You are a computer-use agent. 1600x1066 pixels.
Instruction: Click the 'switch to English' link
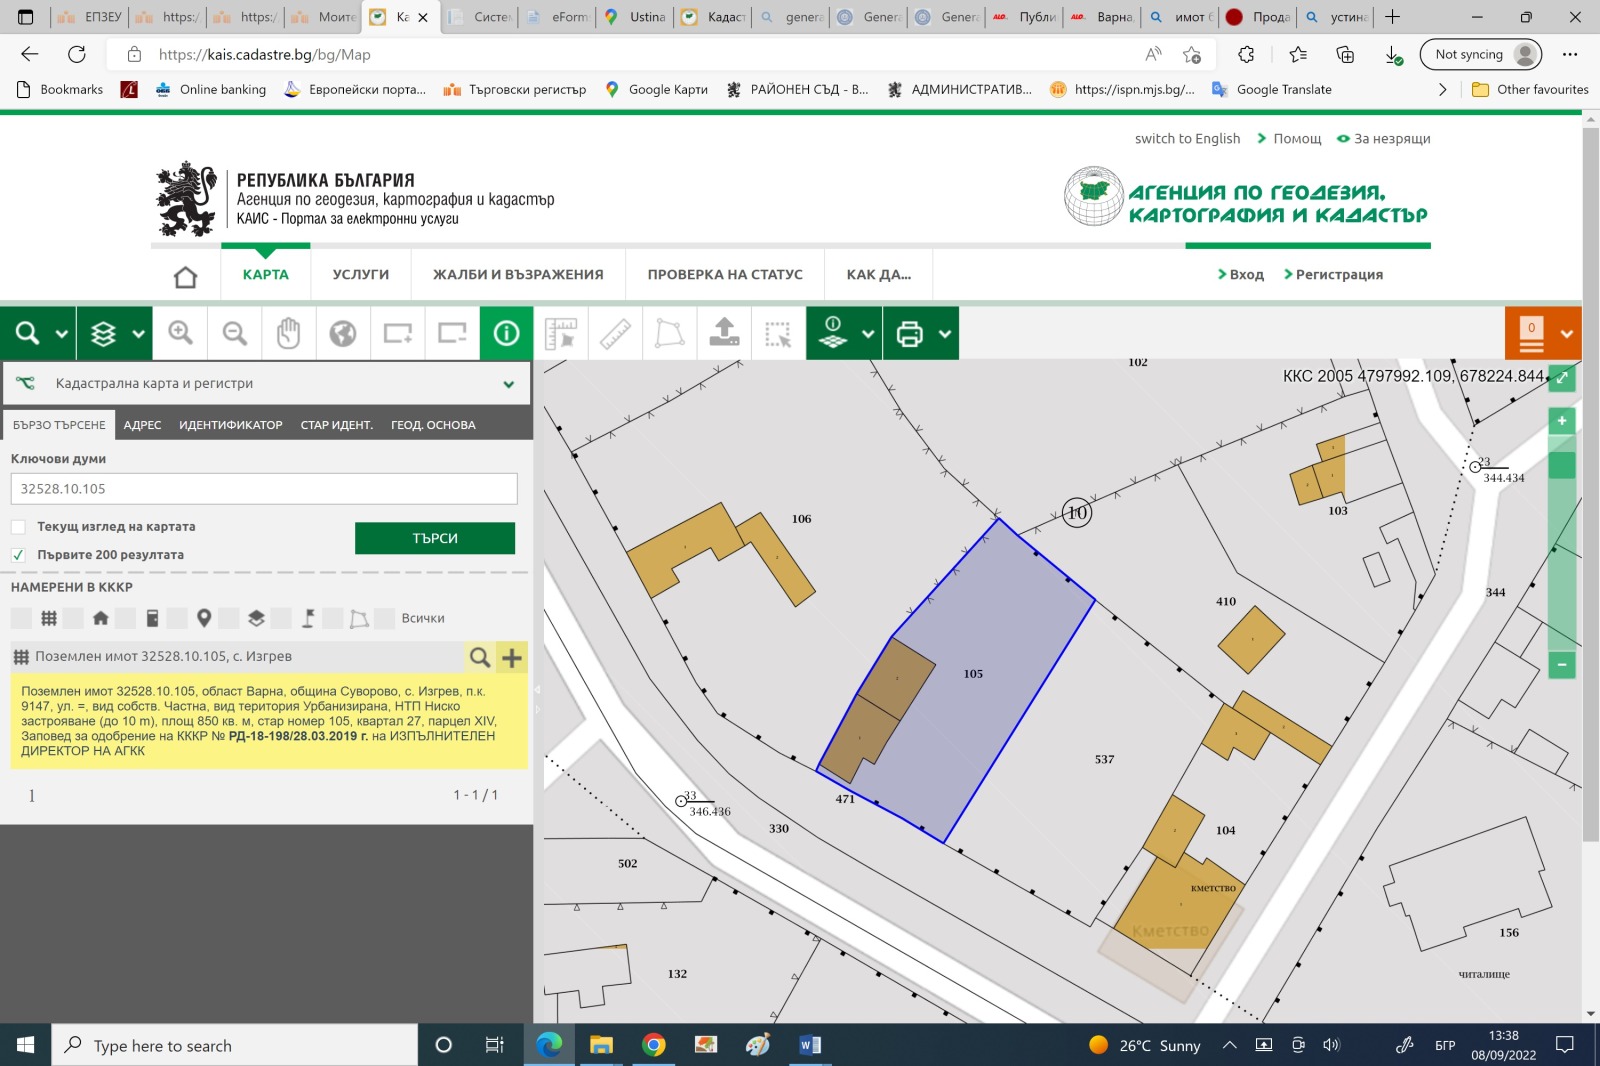pyautogui.click(x=1186, y=139)
